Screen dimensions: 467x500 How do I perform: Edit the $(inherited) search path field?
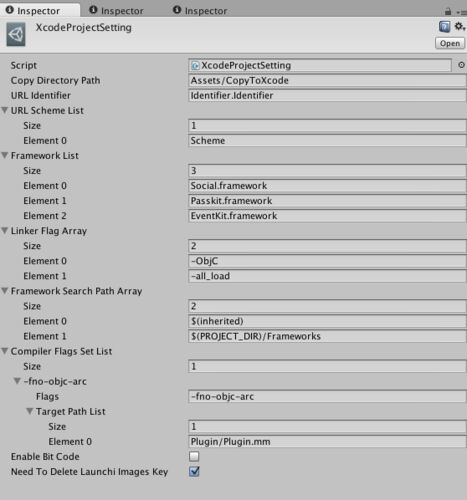point(327,321)
